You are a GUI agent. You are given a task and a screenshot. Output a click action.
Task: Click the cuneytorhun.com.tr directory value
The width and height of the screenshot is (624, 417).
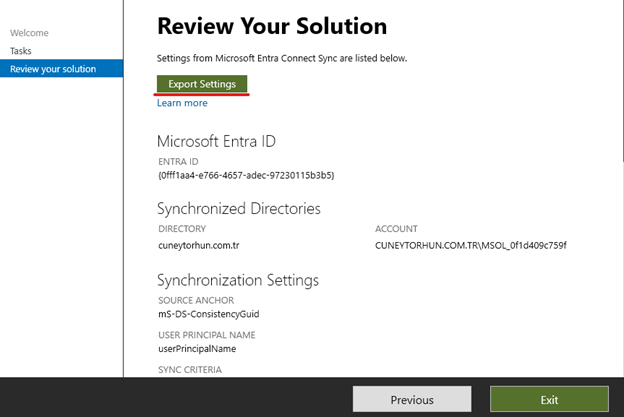199,246
